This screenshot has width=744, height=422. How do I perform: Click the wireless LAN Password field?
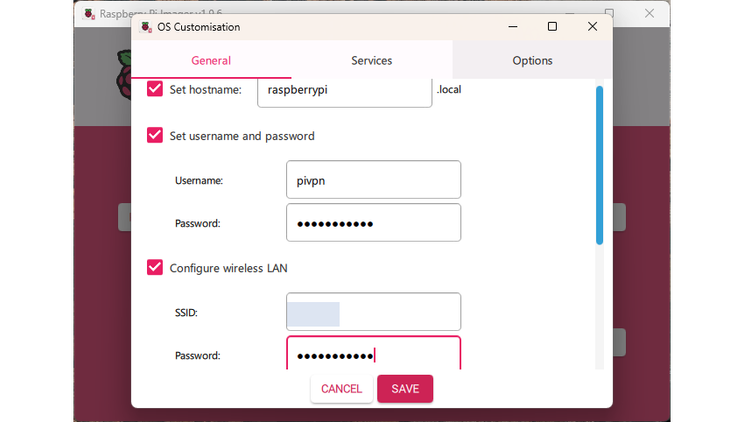click(373, 353)
